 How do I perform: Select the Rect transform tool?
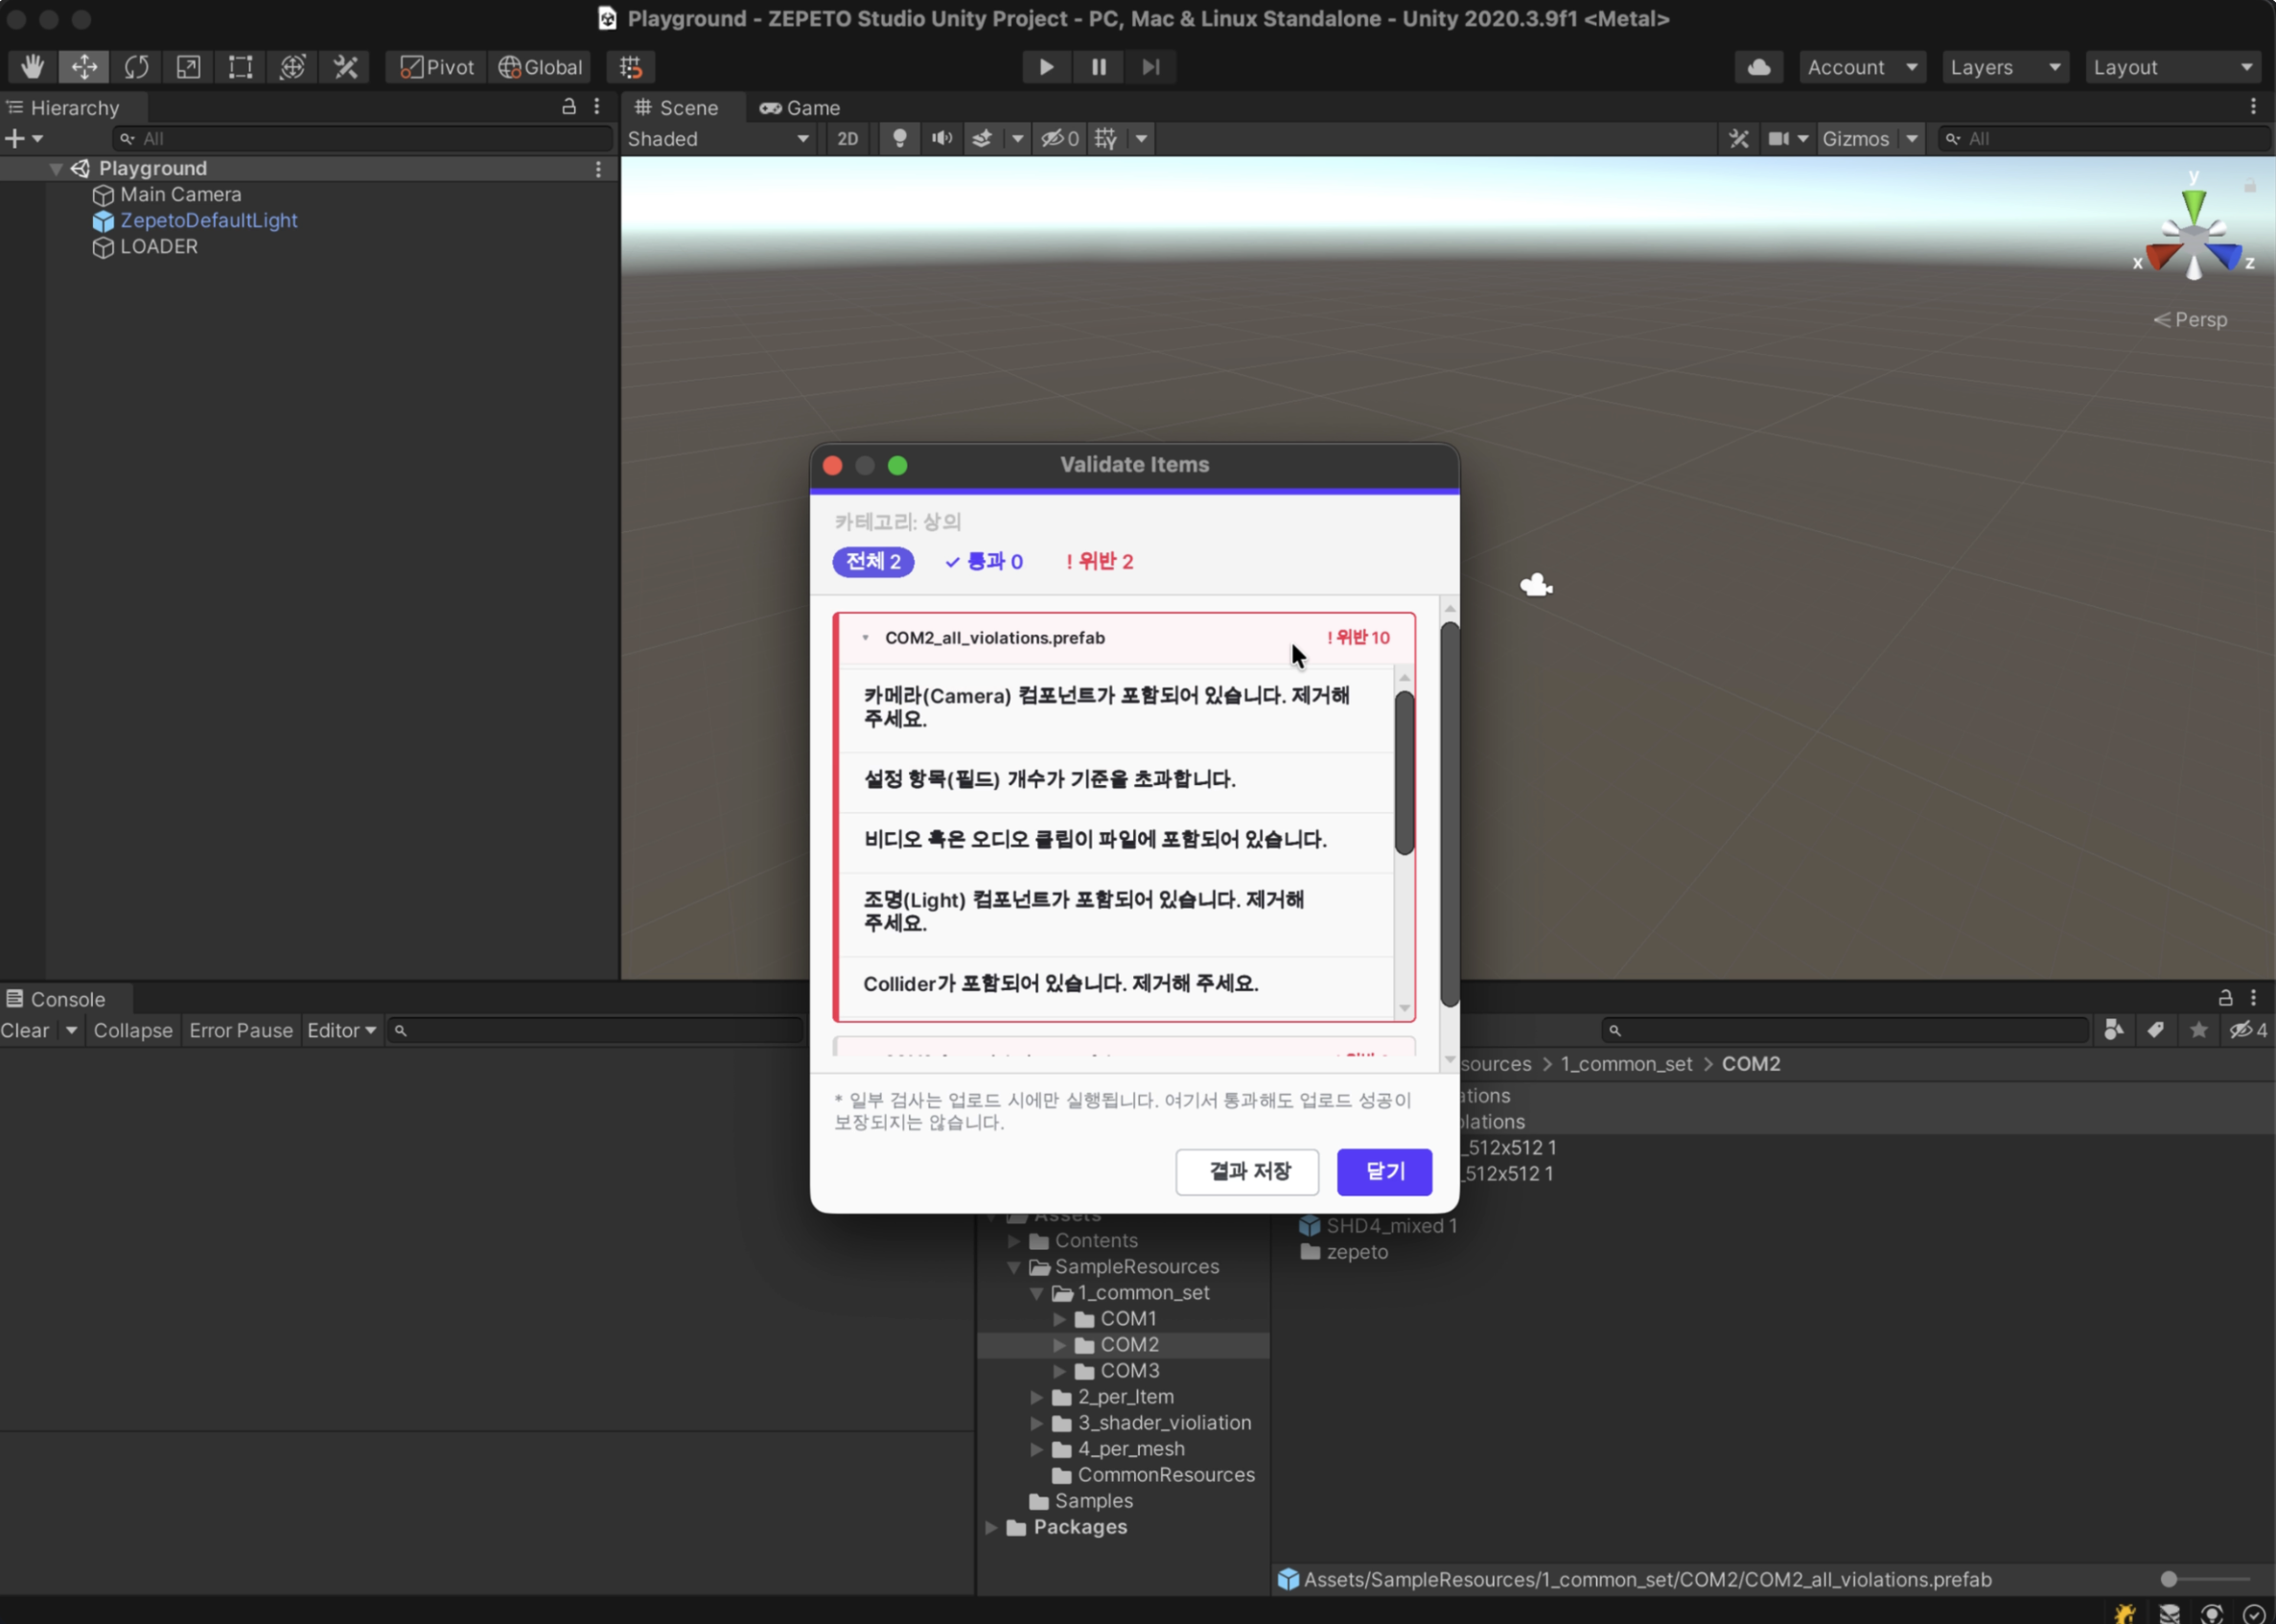coord(240,67)
